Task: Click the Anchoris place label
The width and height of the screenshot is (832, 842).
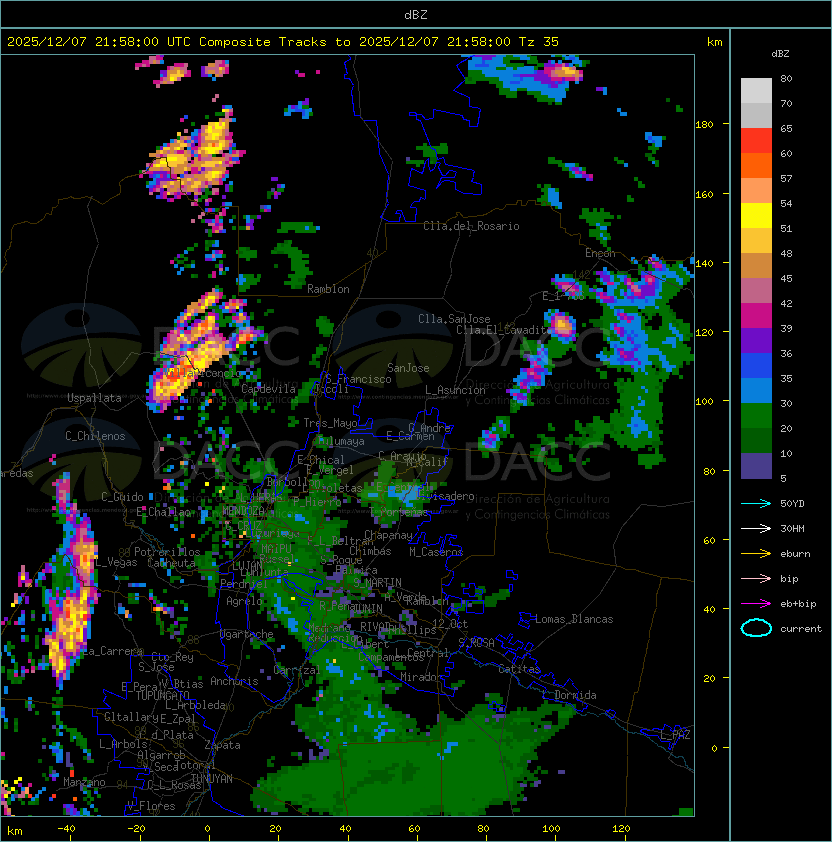Action: (234, 681)
